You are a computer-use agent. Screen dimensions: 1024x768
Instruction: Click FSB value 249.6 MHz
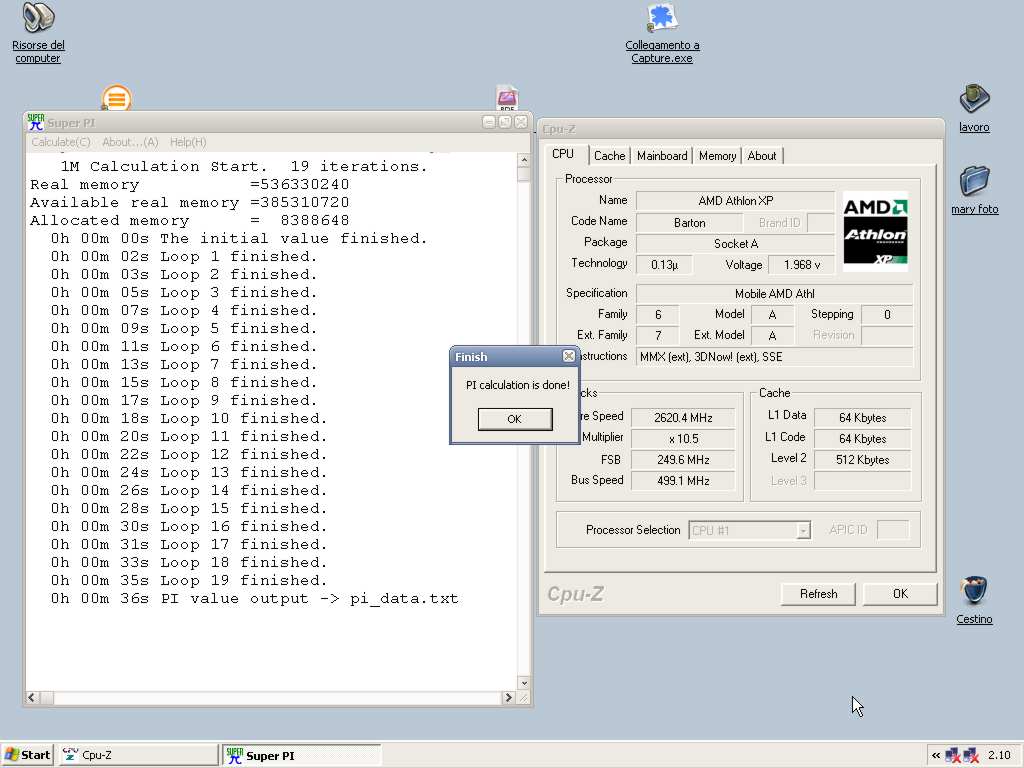click(x=683, y=460)
